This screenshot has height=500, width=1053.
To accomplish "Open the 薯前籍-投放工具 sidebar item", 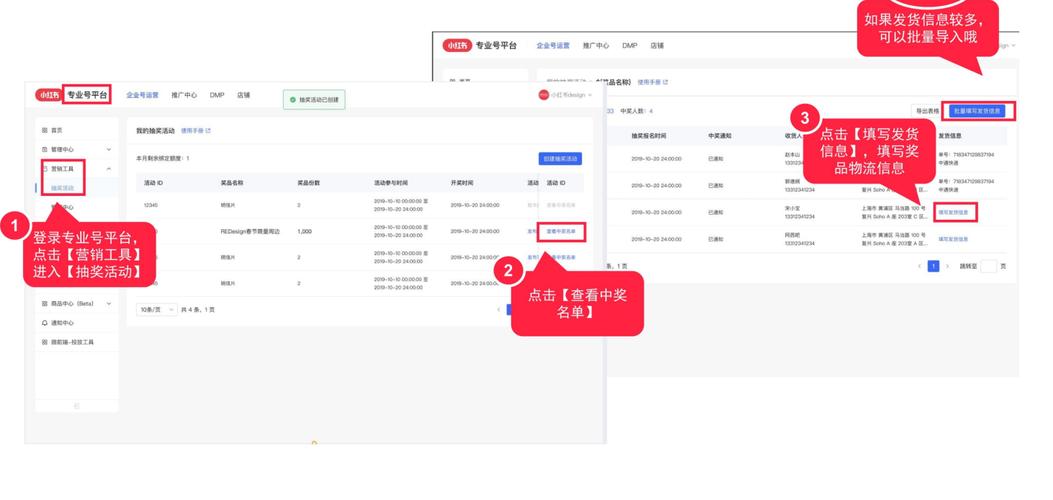I will click(x=71, y=342).
